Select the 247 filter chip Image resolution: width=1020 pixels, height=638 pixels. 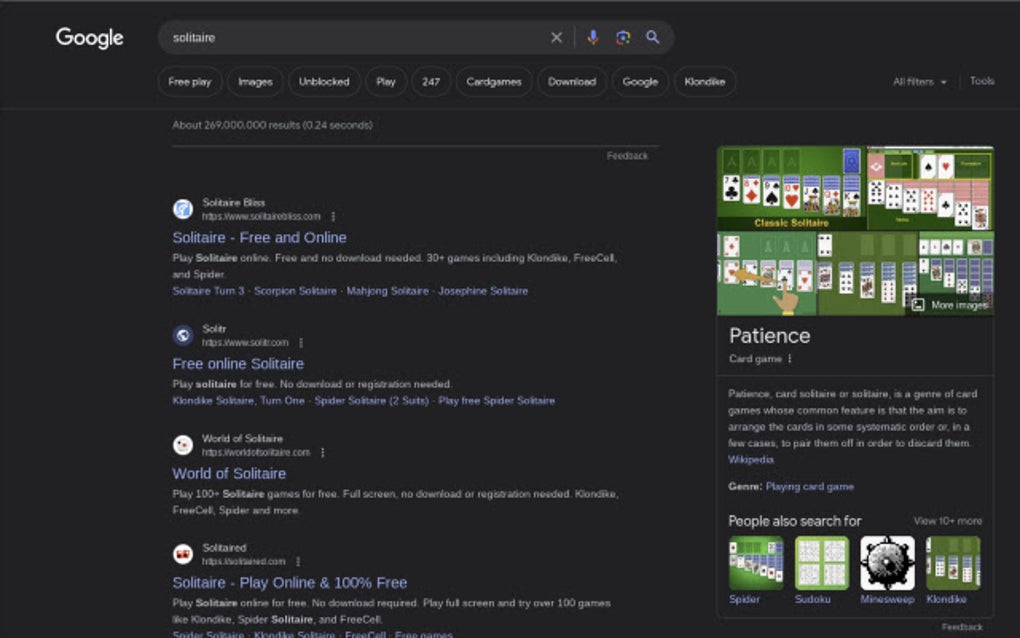click(x=431, y=82)
